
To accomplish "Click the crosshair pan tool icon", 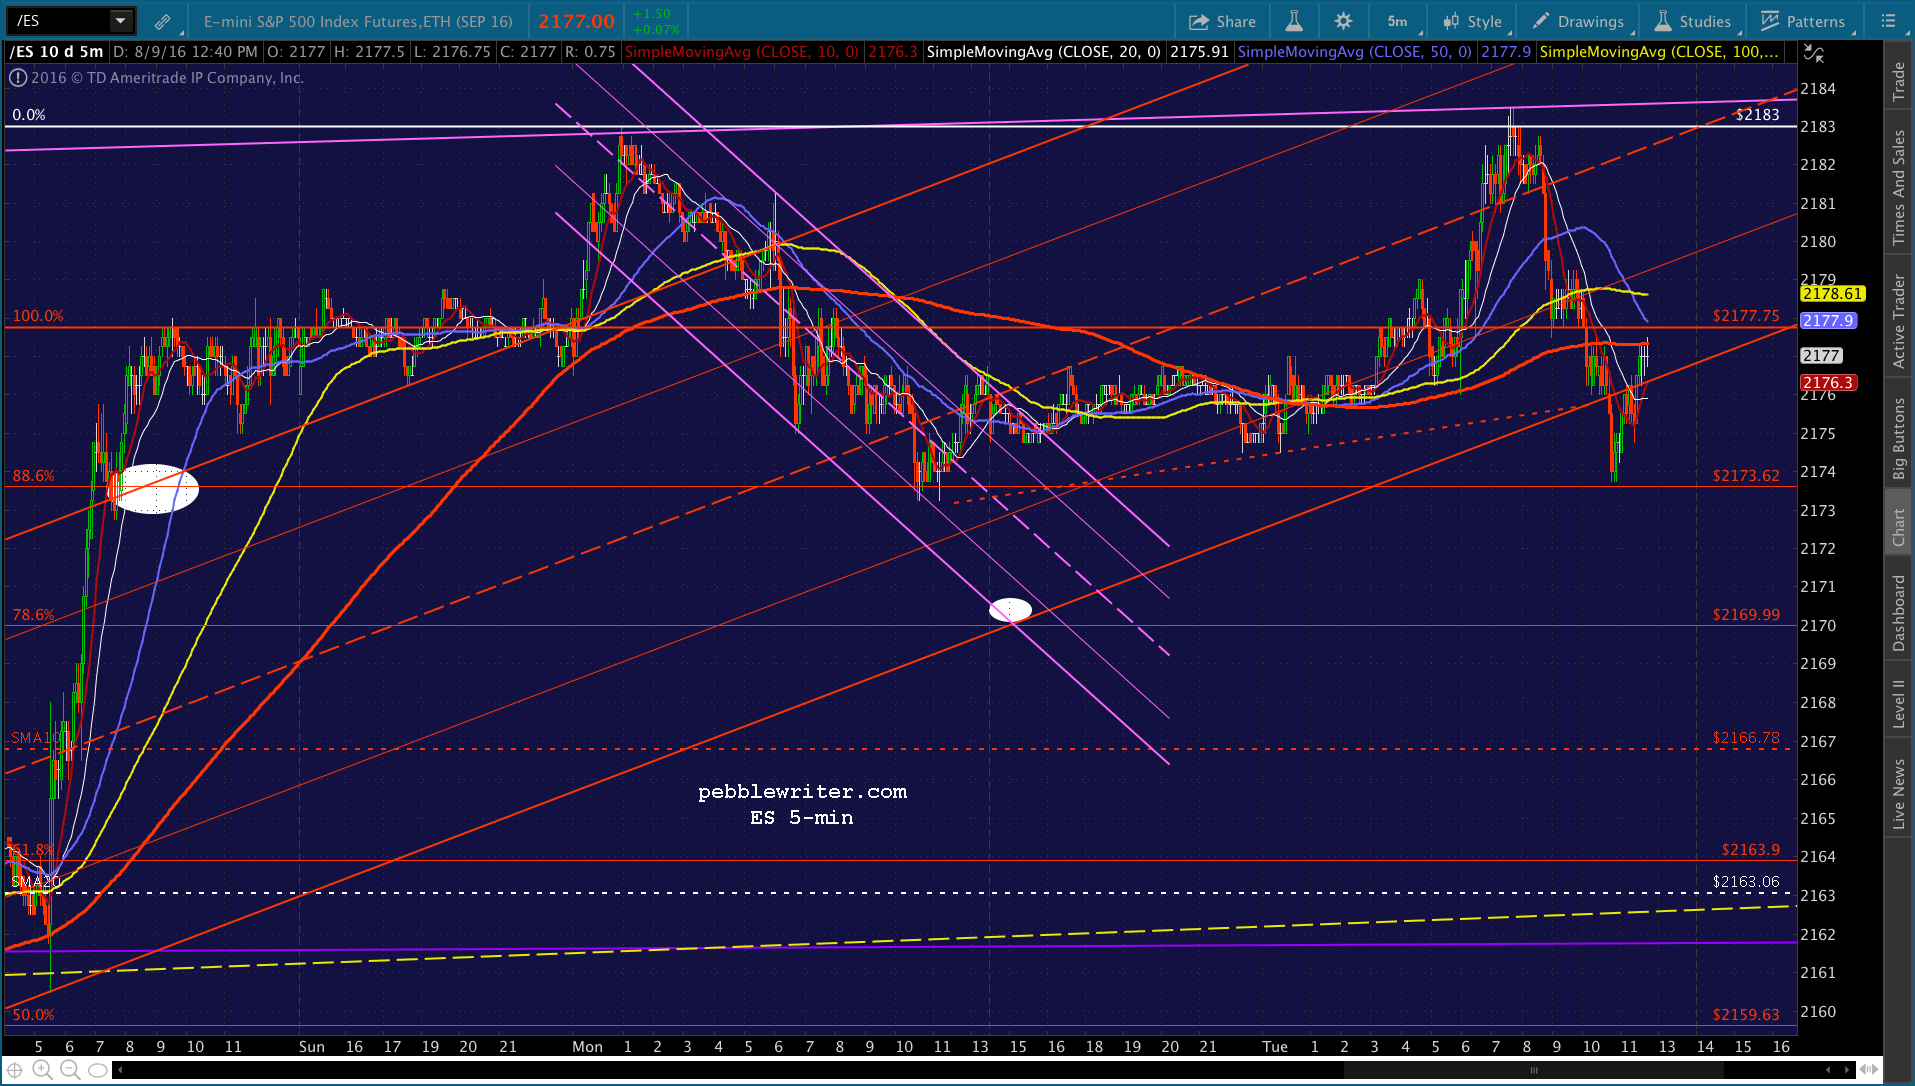I will (x=16, y=1070).
